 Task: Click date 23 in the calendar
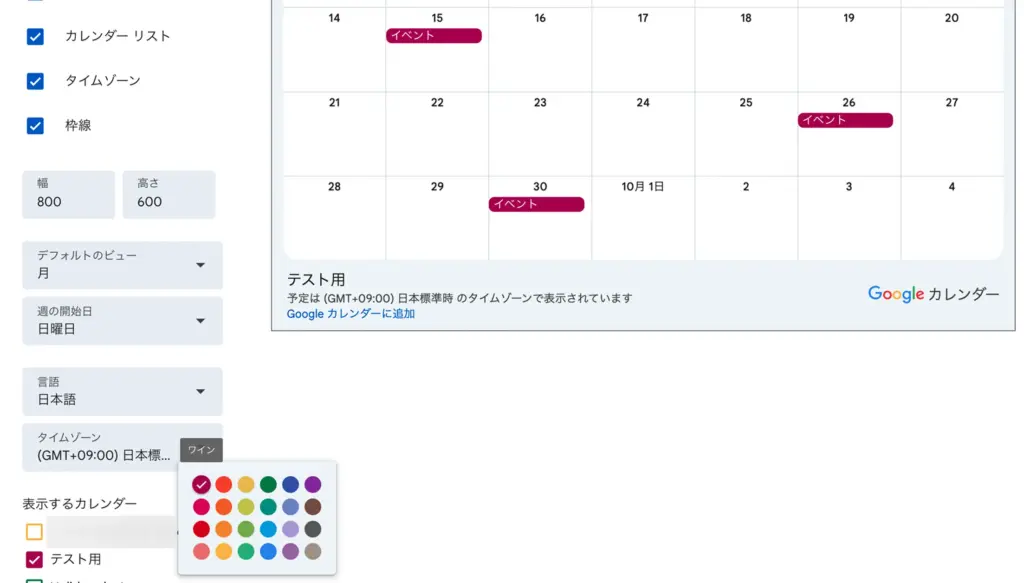[540, 102]
